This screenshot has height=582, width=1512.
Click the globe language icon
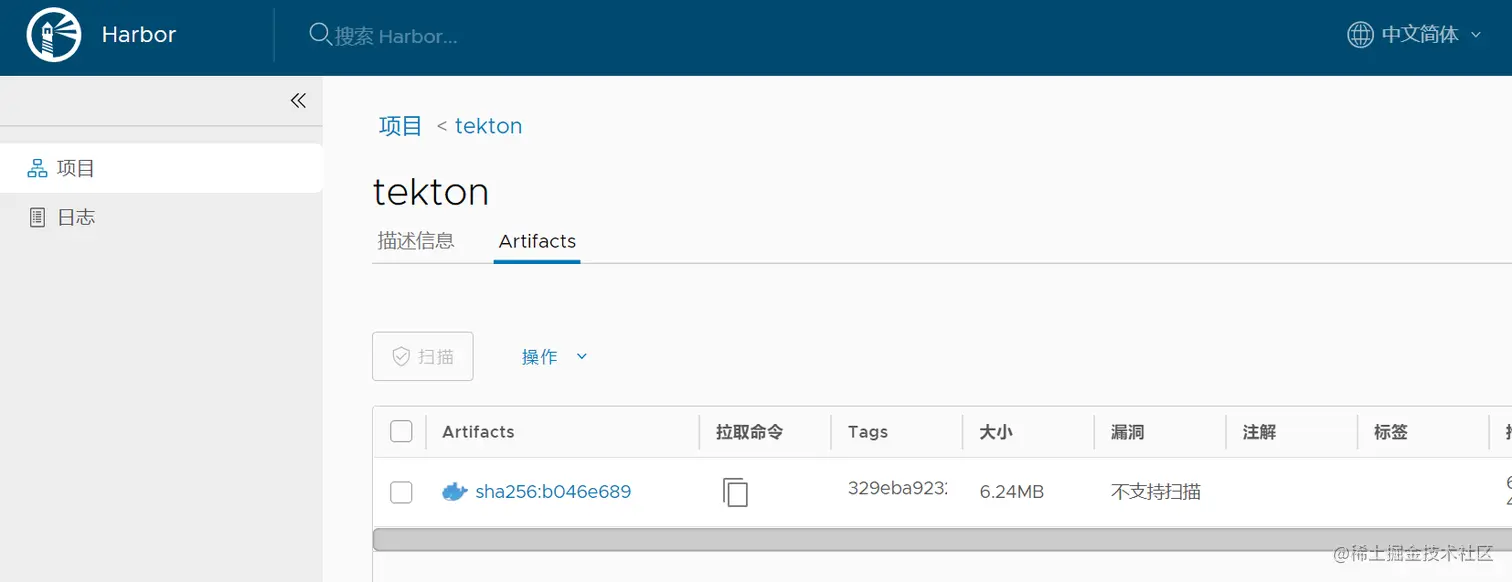[1360, 35]
